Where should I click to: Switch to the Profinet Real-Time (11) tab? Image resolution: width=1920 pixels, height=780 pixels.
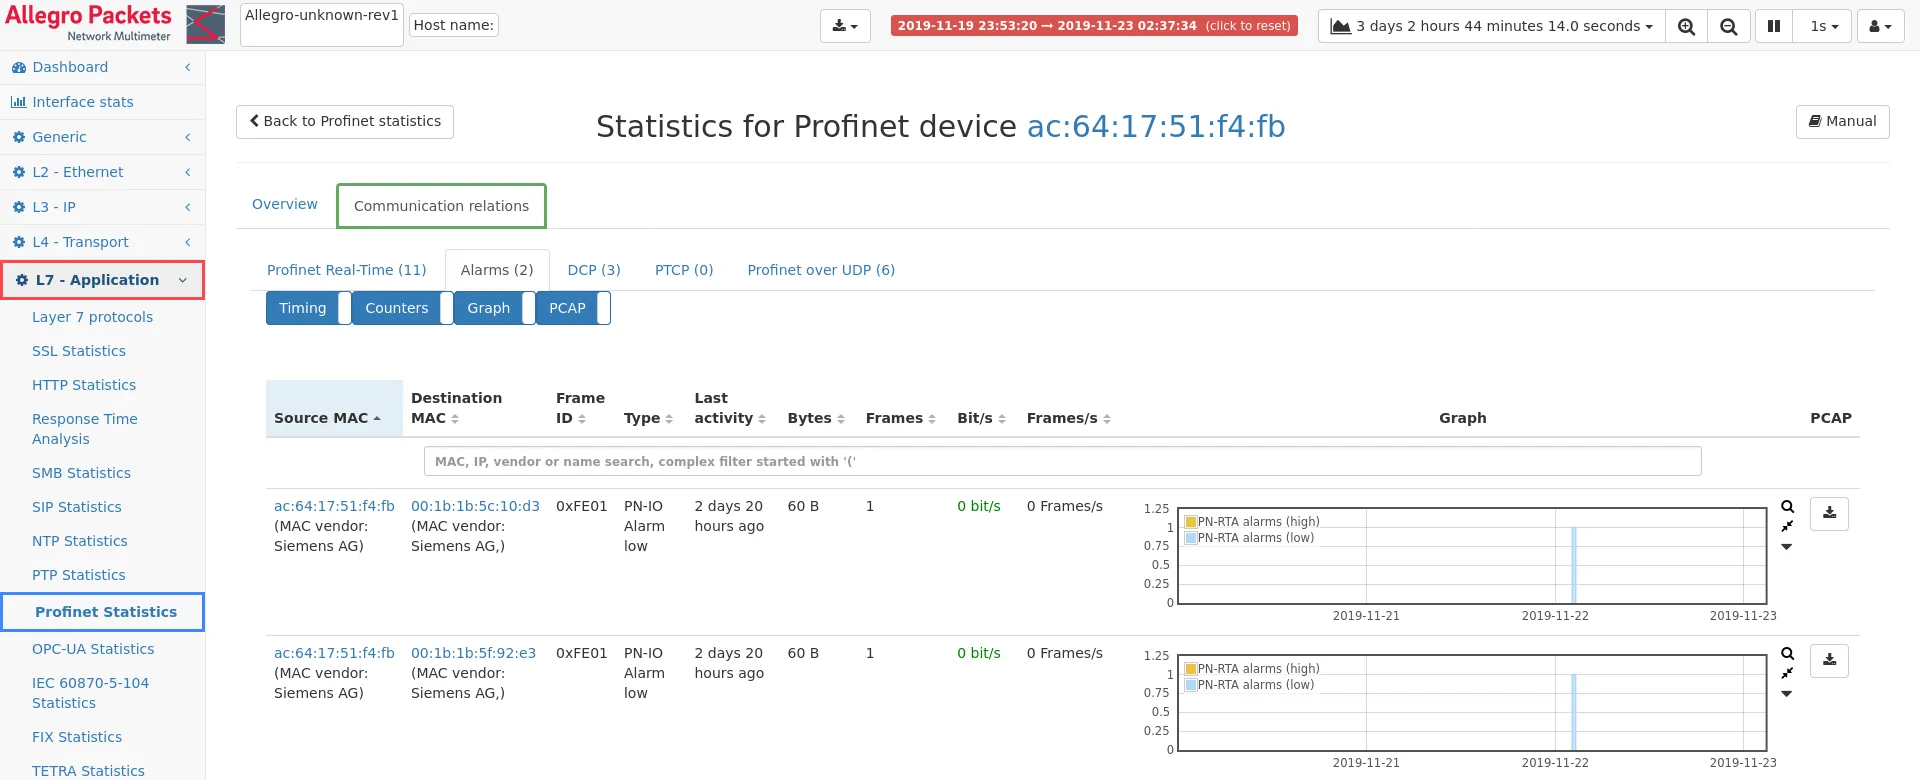coord(346,270)
